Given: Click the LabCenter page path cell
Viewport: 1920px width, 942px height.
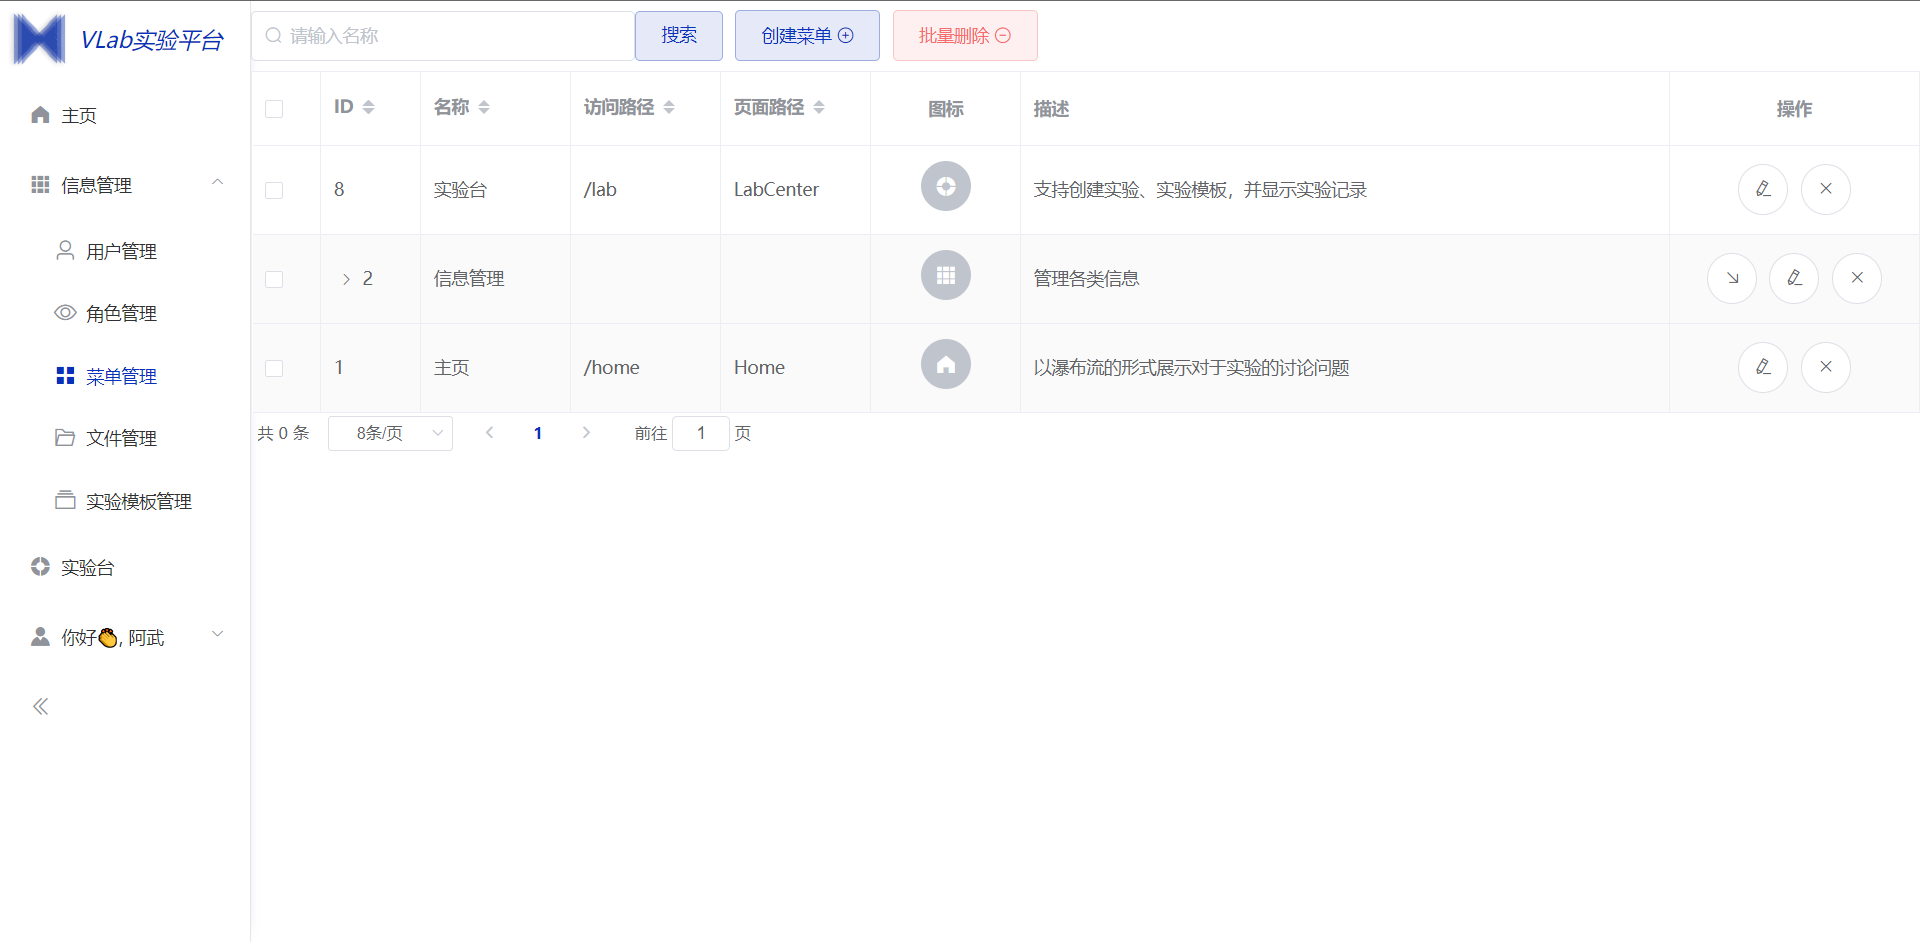Looking at the screenshot, I should coord(795,190).
